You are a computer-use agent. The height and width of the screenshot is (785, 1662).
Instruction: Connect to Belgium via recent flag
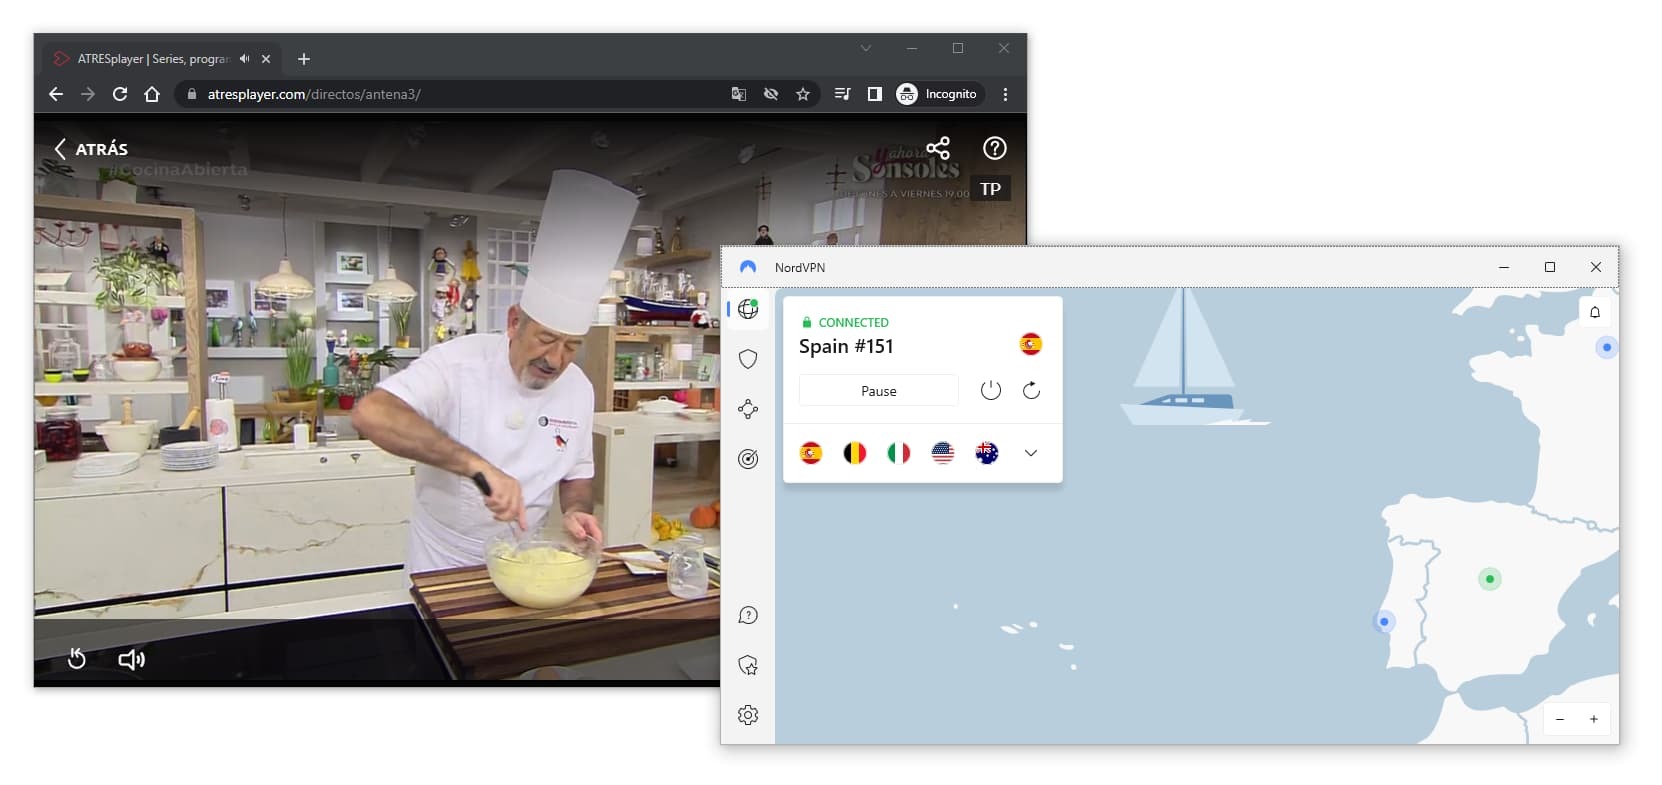click(855, 453)
